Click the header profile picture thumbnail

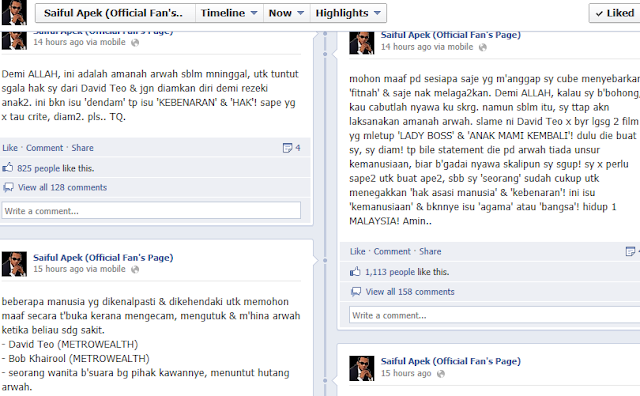click(14, 12)
